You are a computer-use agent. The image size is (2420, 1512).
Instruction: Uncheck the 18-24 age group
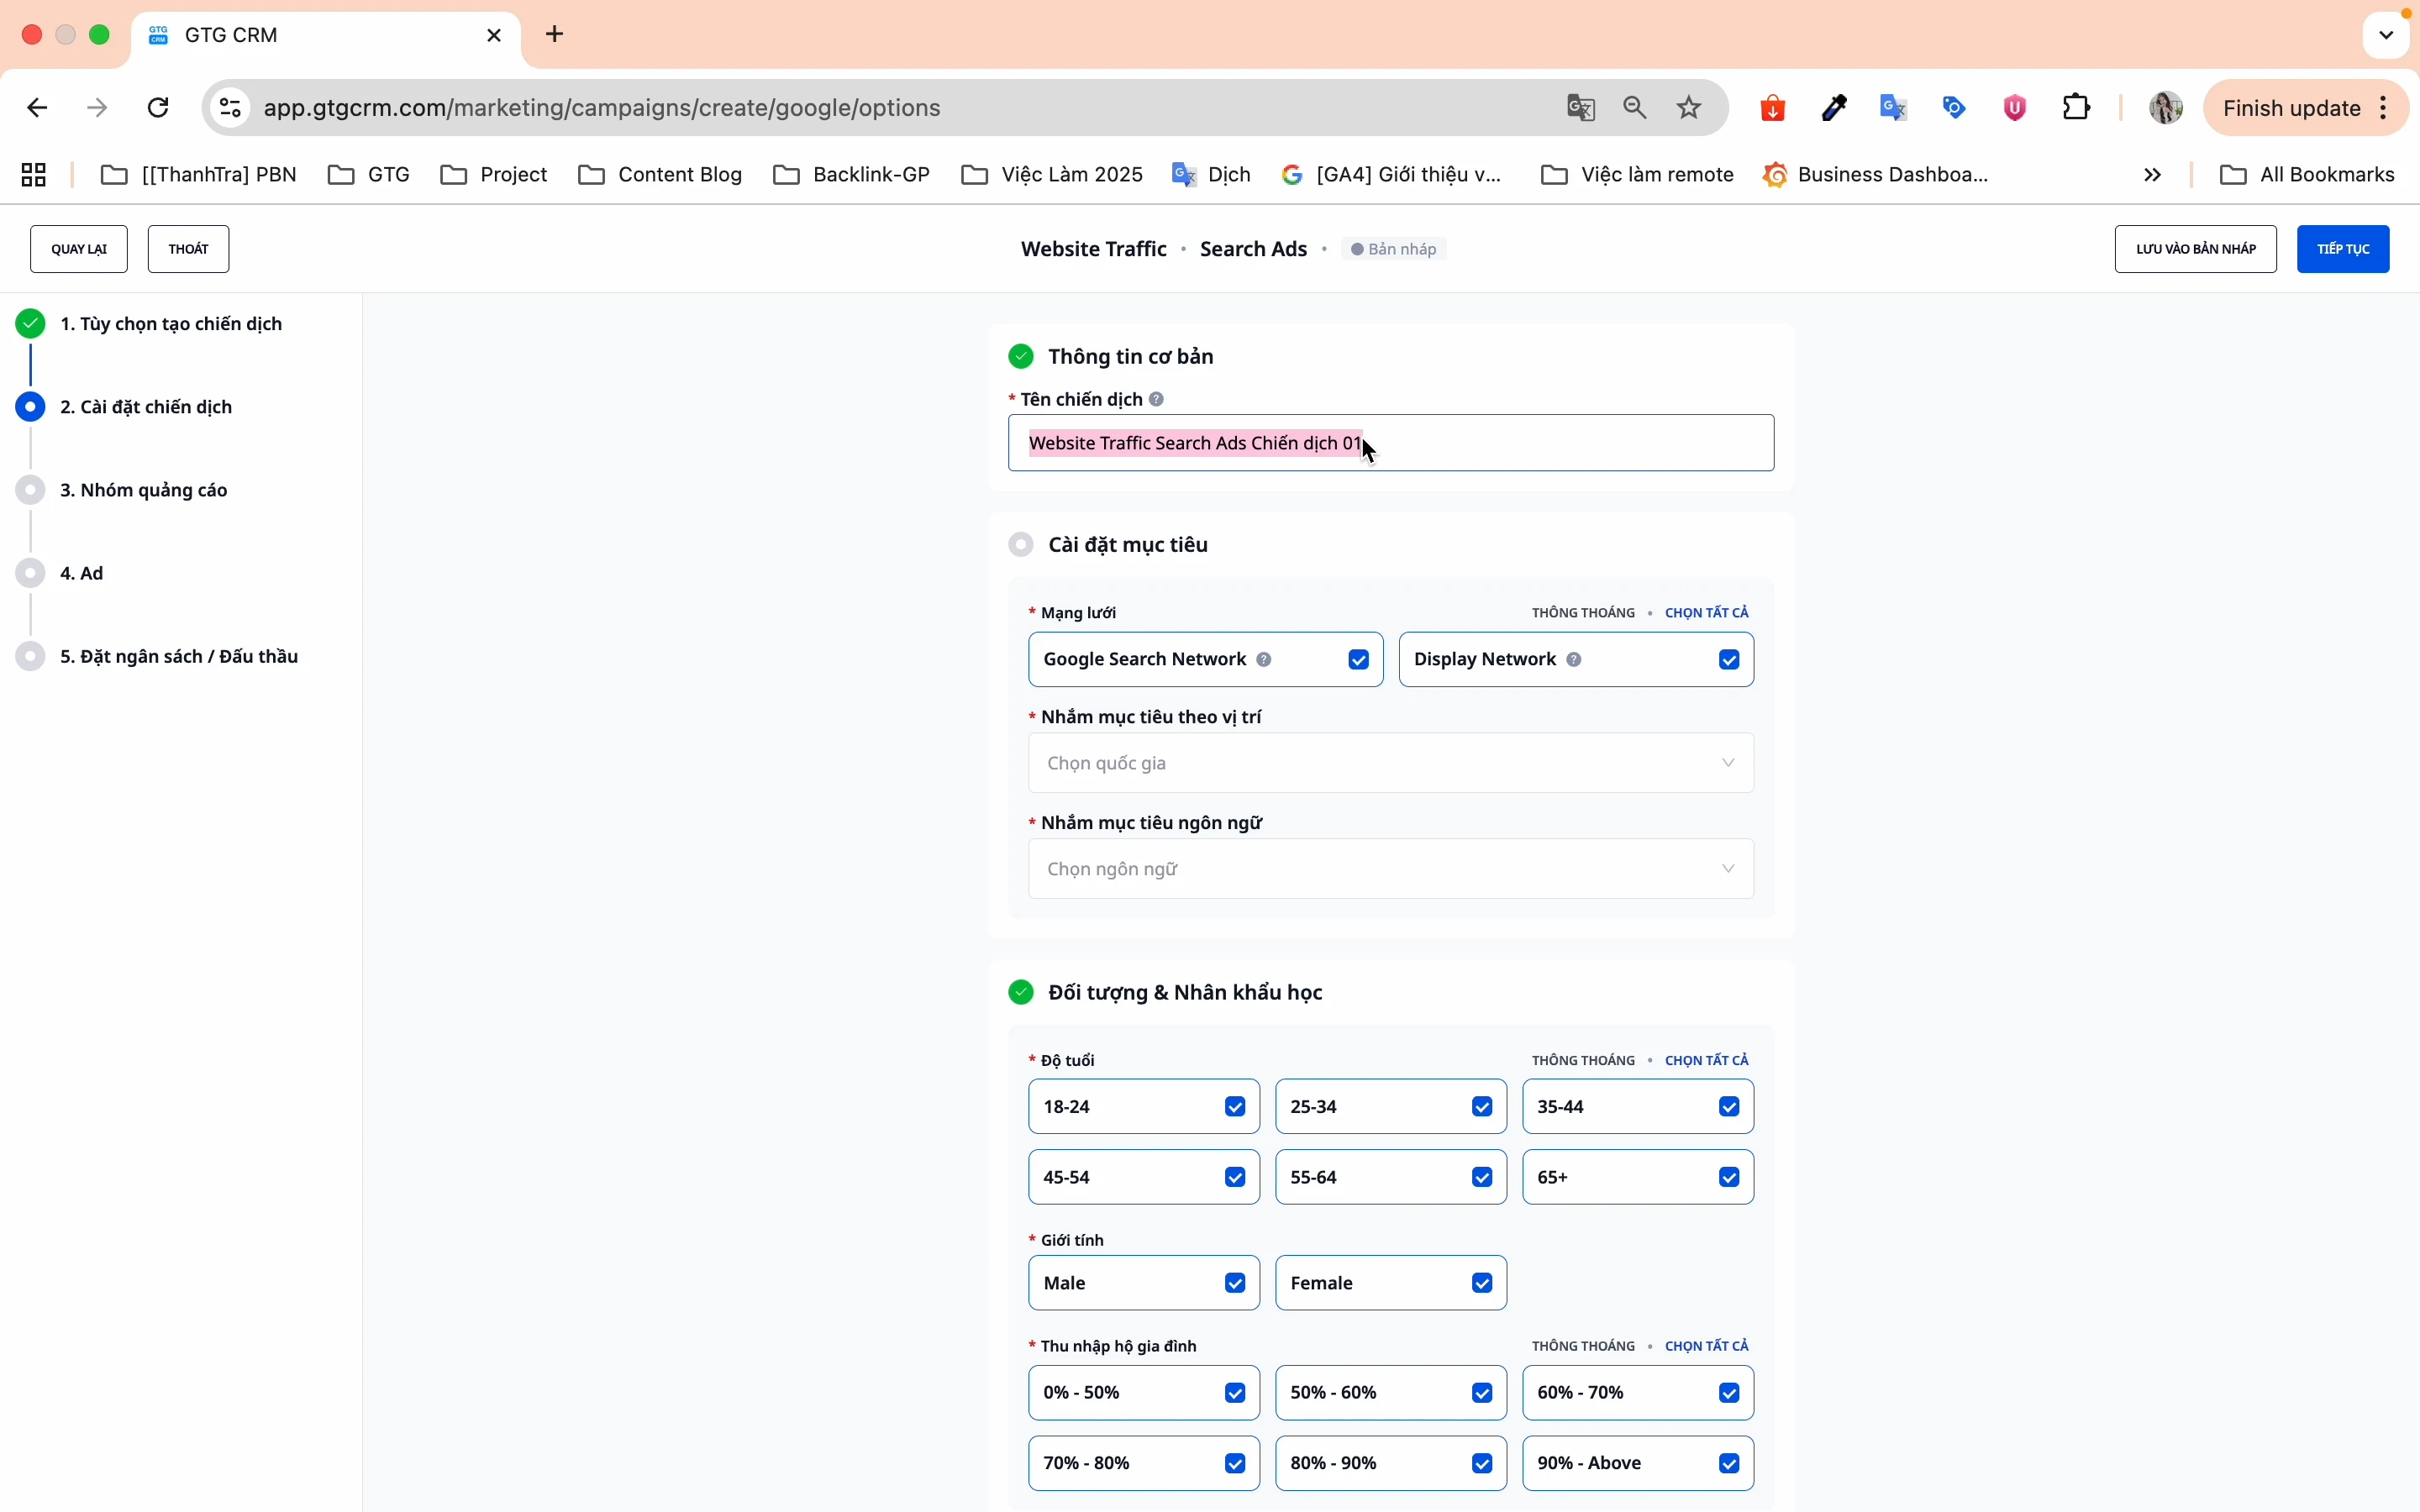click(1236, 1107)
